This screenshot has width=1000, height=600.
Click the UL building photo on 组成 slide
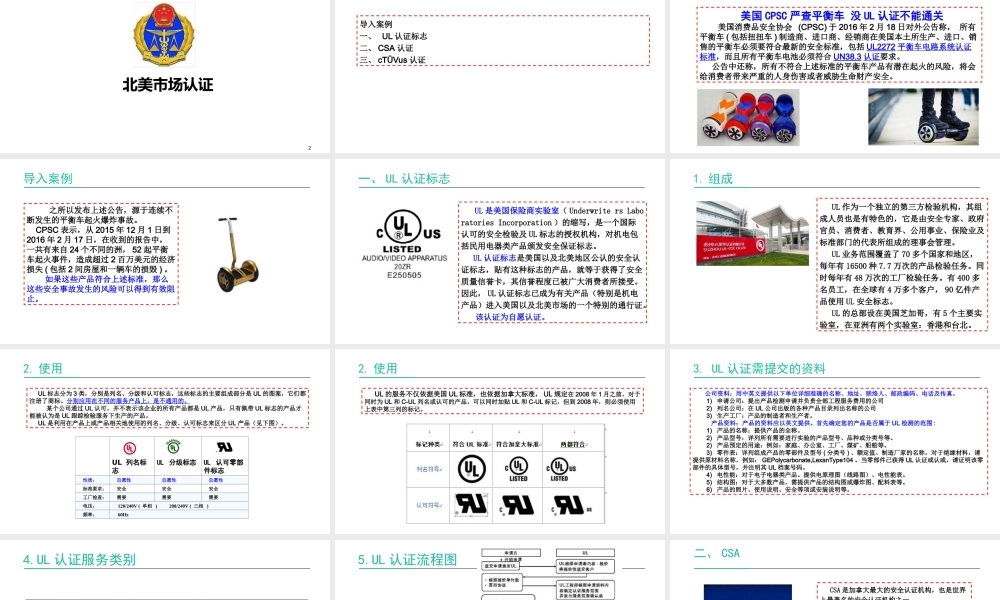[745, 235]
